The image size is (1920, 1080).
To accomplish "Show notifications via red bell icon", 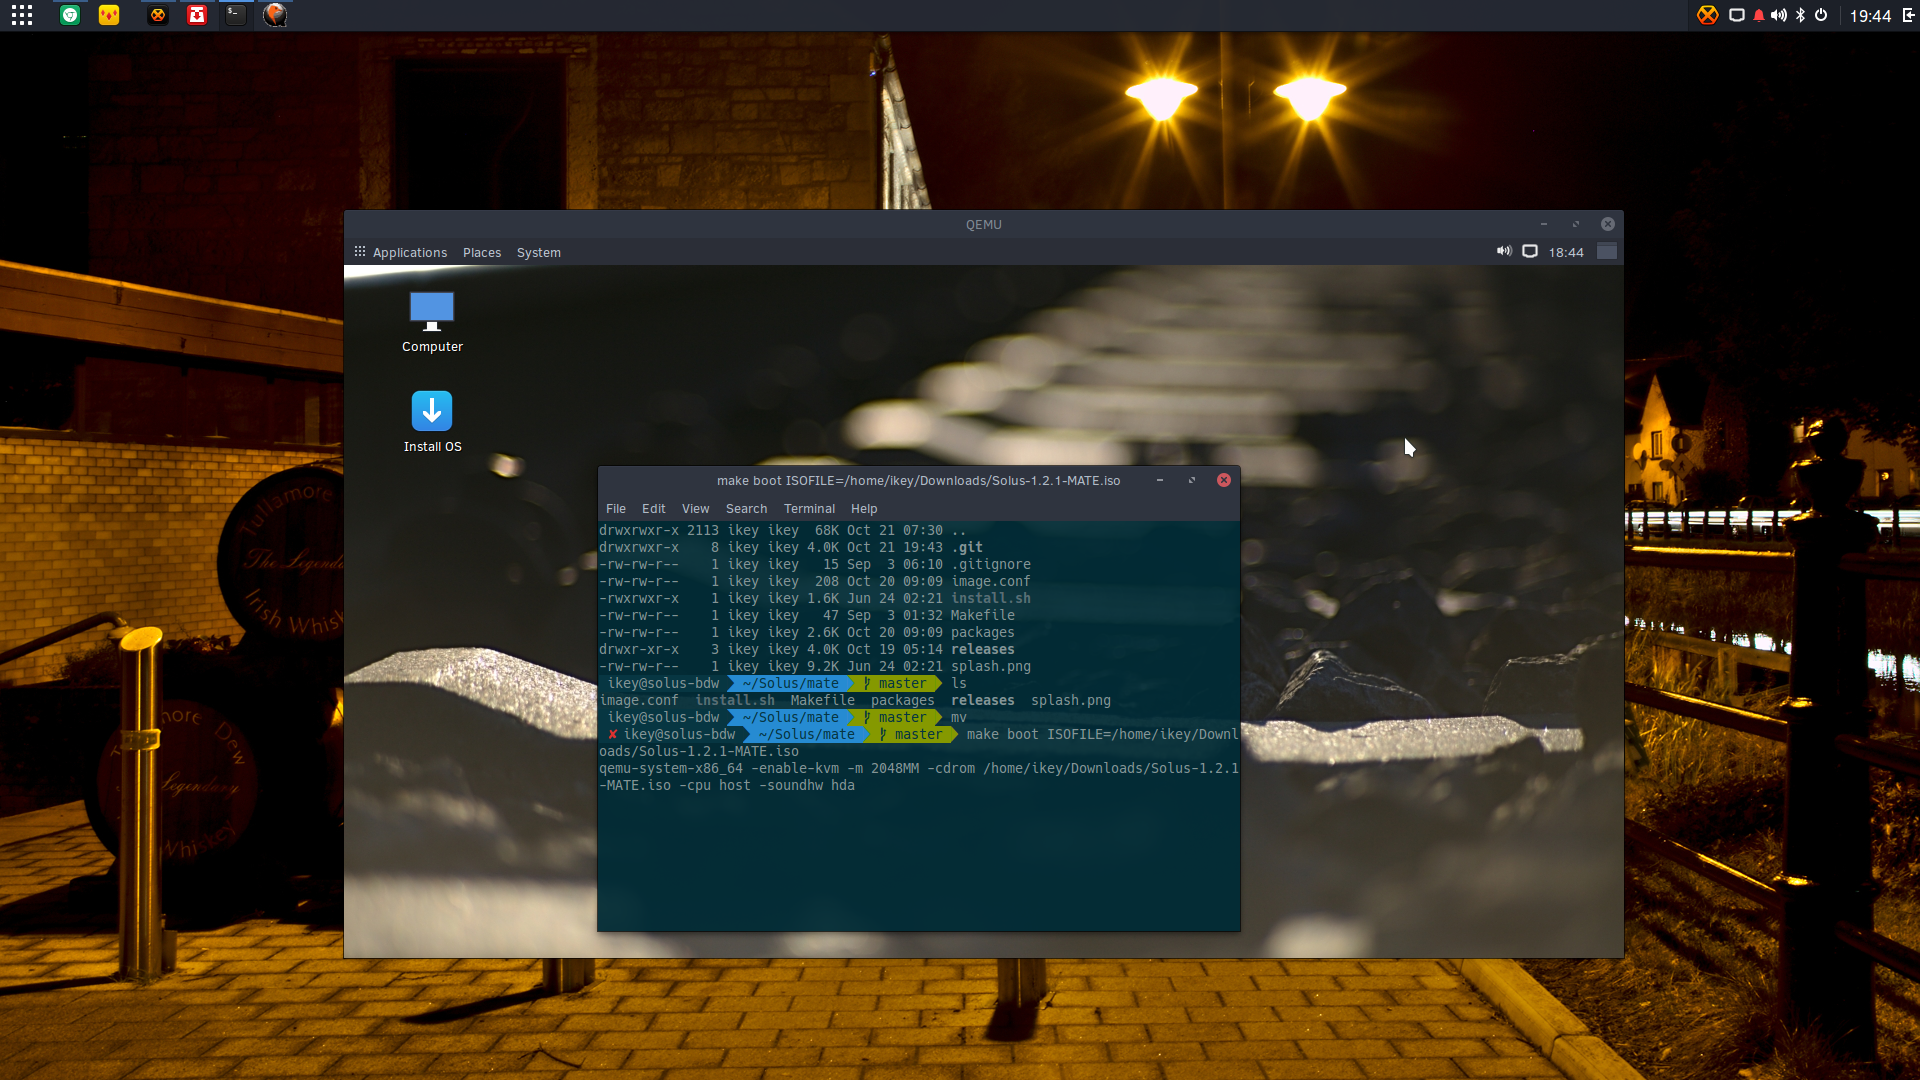I will 1759,15.
